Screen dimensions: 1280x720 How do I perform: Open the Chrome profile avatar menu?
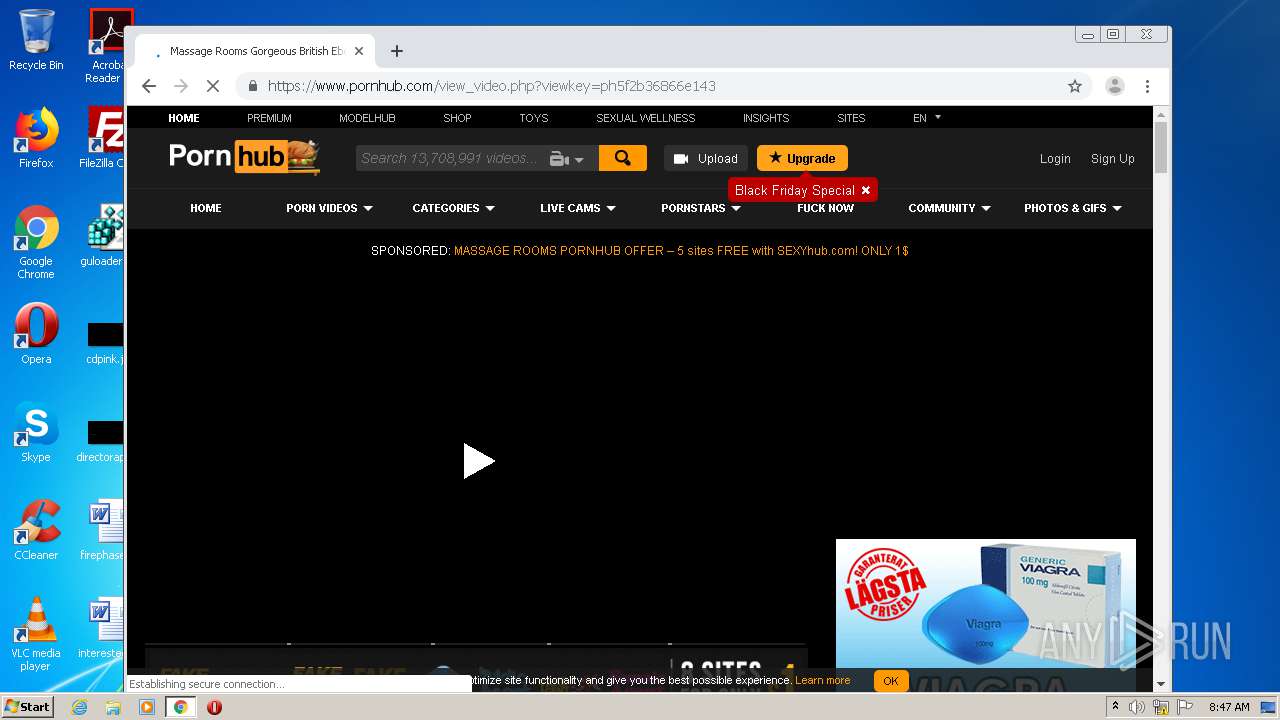coord(1115,86)
